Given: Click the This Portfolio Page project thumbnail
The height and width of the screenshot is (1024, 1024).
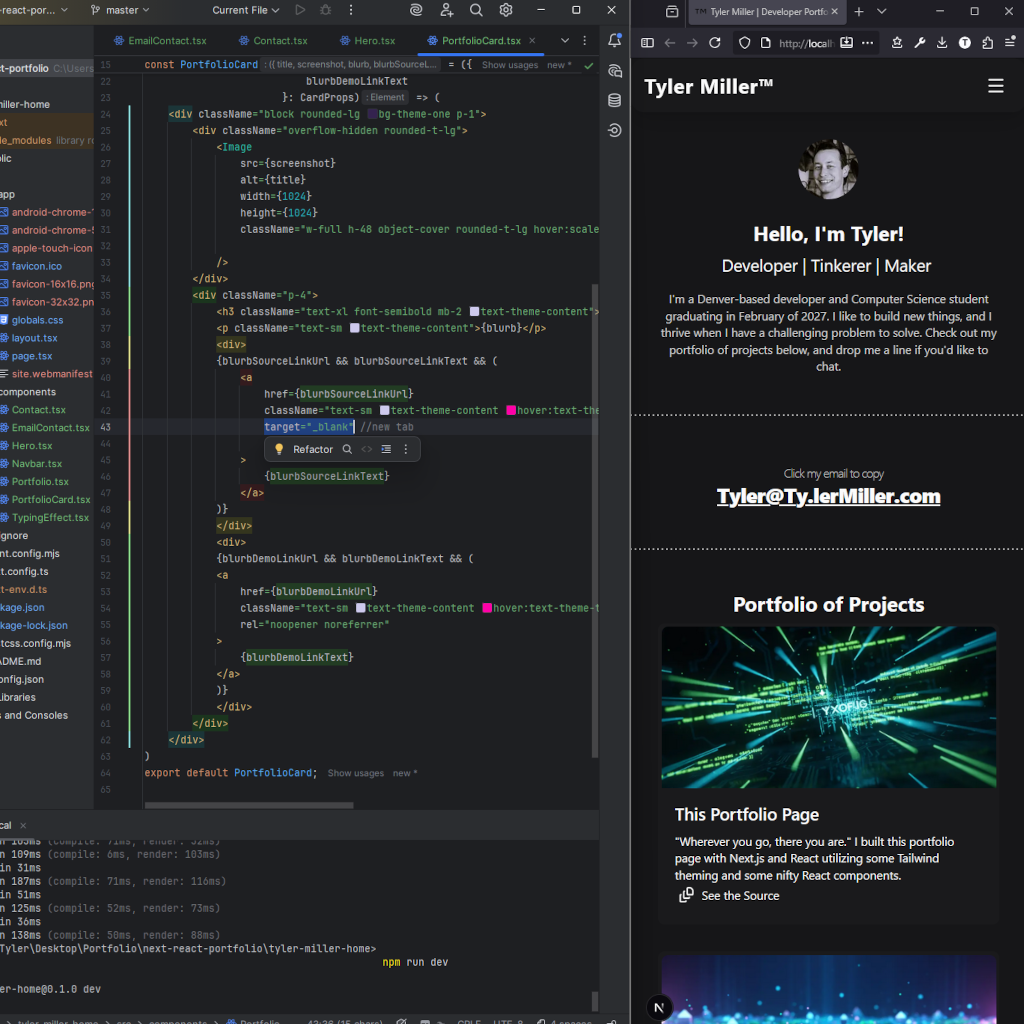Looking at the screenshot, I should tap(828, 707).
